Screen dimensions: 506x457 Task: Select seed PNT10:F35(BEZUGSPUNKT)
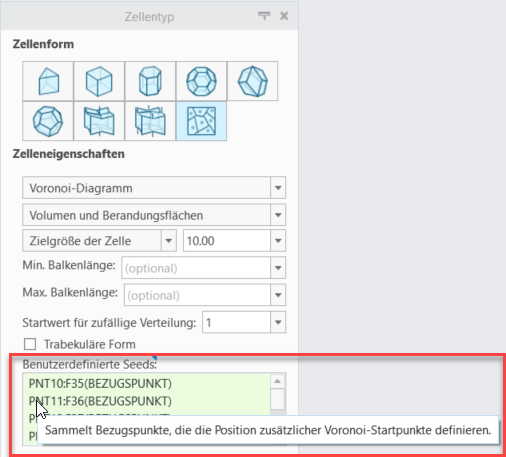tap(100, 383)
